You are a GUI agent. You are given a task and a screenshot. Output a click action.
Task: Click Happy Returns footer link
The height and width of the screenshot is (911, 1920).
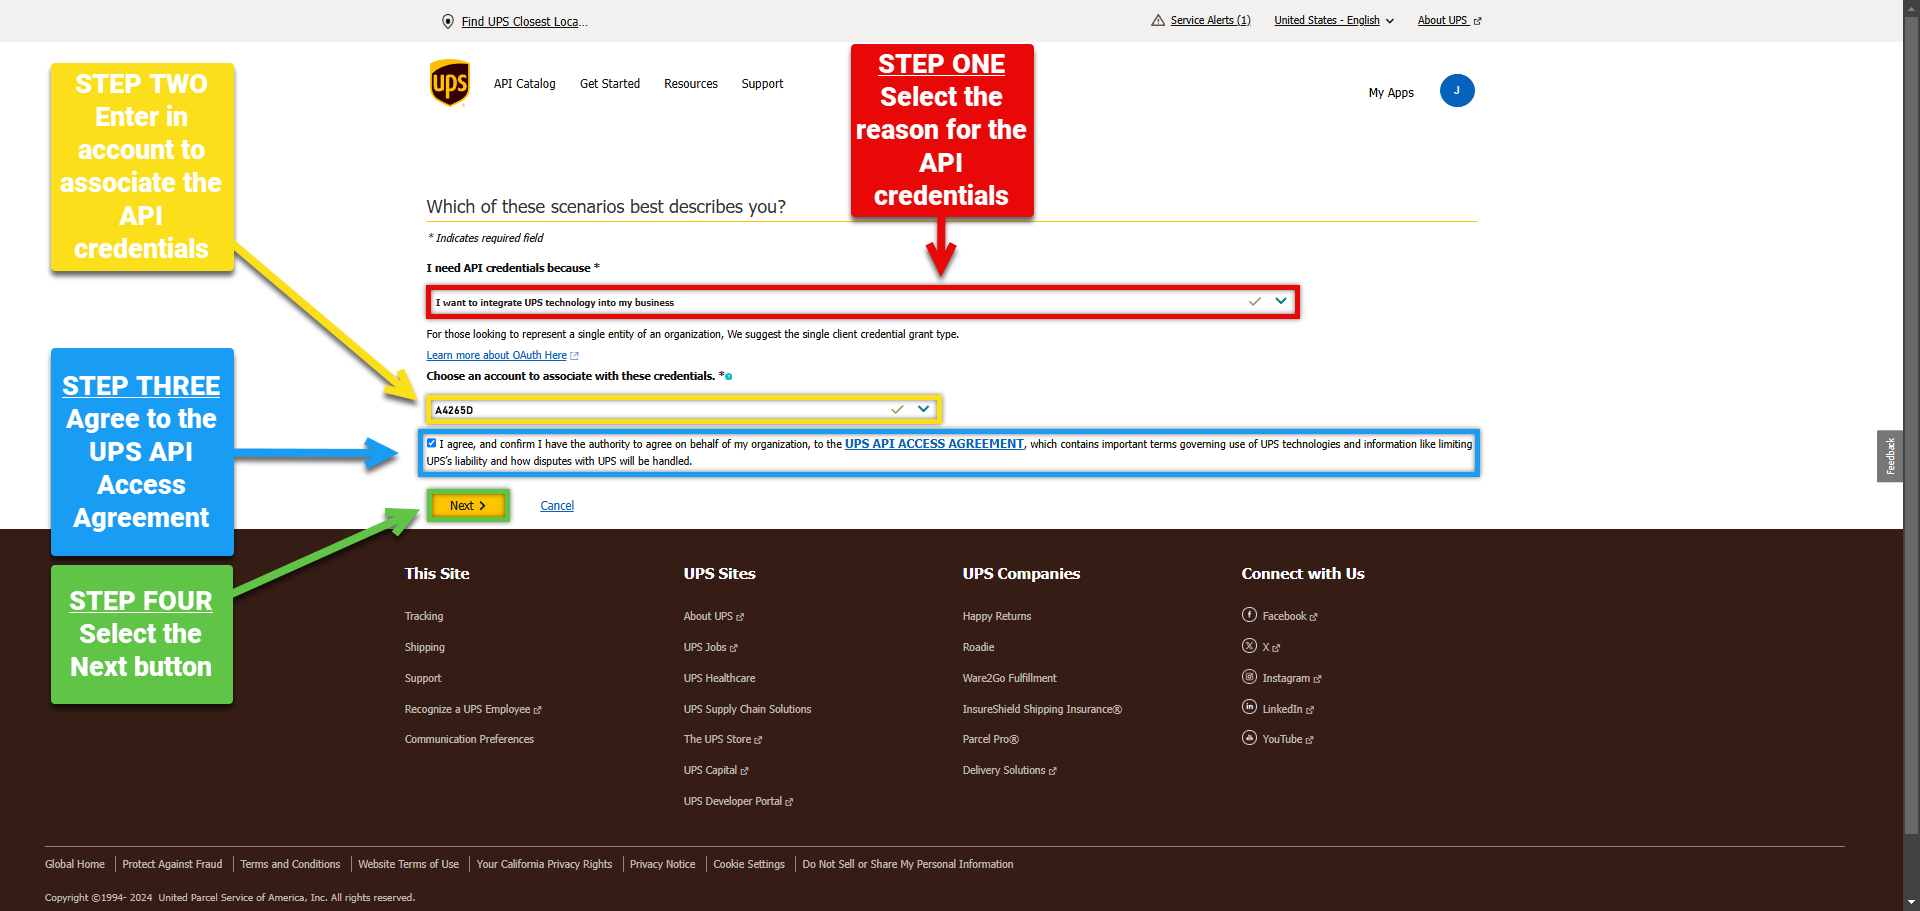click(997, 616)
